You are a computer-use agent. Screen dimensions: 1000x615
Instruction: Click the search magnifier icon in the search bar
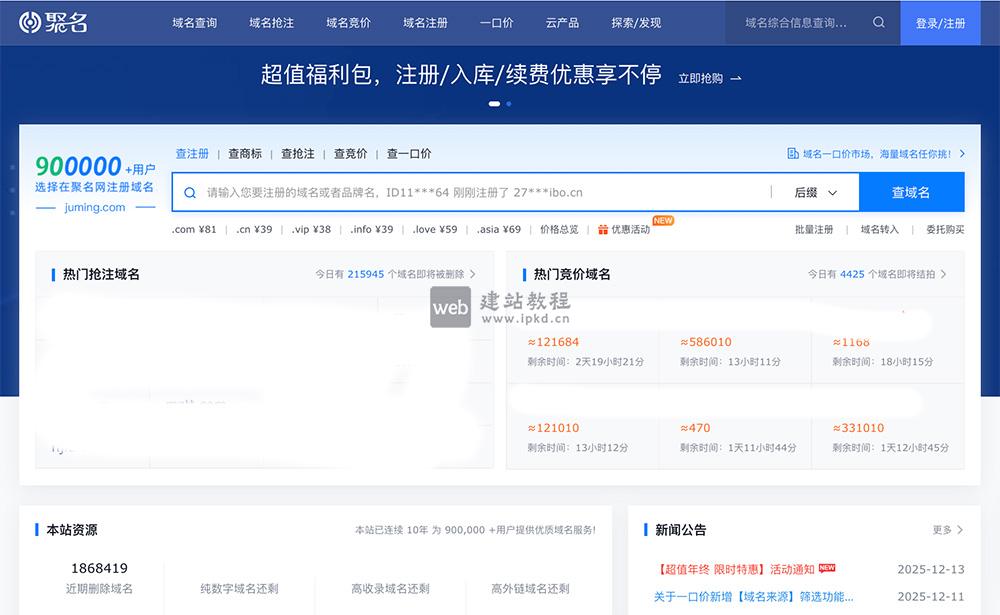pyautogui.click(x=189, y=191)
